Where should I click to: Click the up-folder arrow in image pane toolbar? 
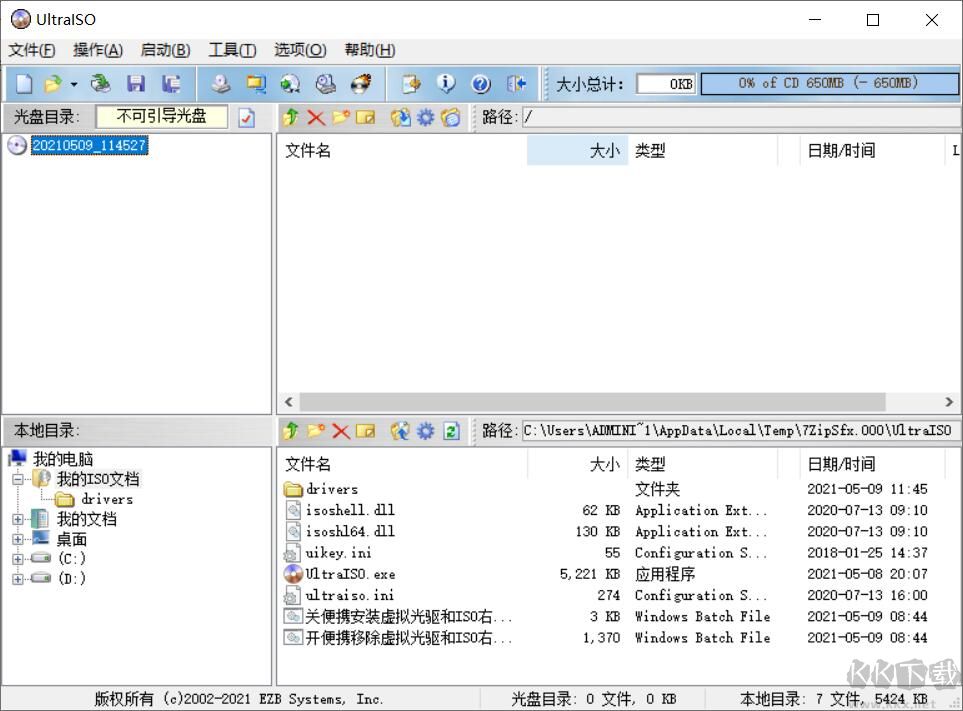(290, 117)
